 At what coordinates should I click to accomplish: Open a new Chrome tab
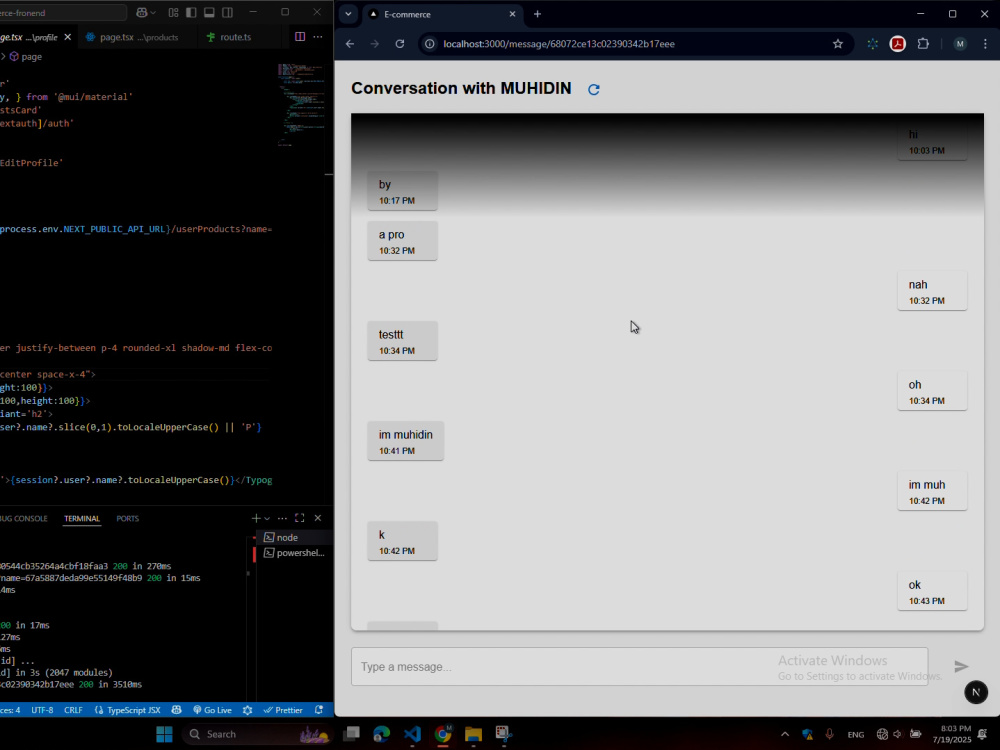(538, 14)
